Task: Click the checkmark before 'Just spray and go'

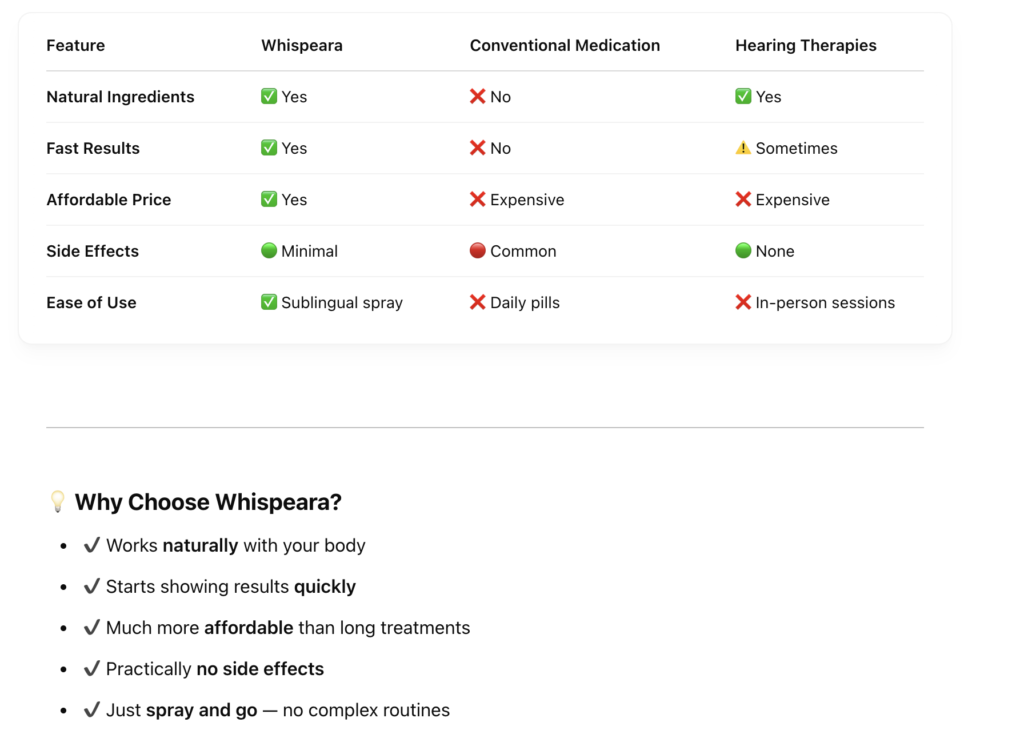Action: tap(92, 710)
